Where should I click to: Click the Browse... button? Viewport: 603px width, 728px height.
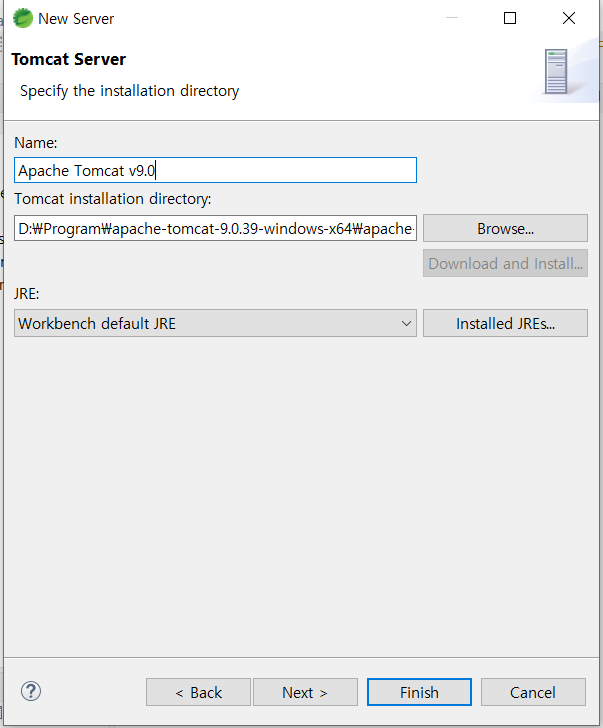pos(505,228)
